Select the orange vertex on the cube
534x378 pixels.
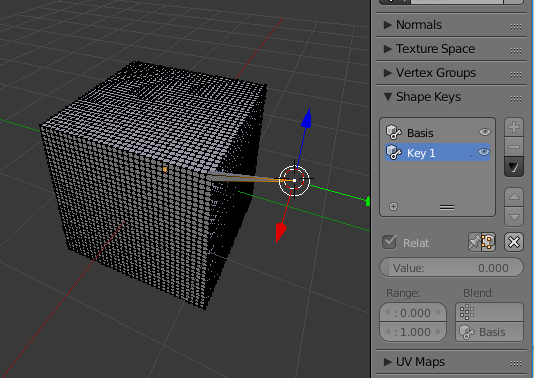tap(165, 169)
